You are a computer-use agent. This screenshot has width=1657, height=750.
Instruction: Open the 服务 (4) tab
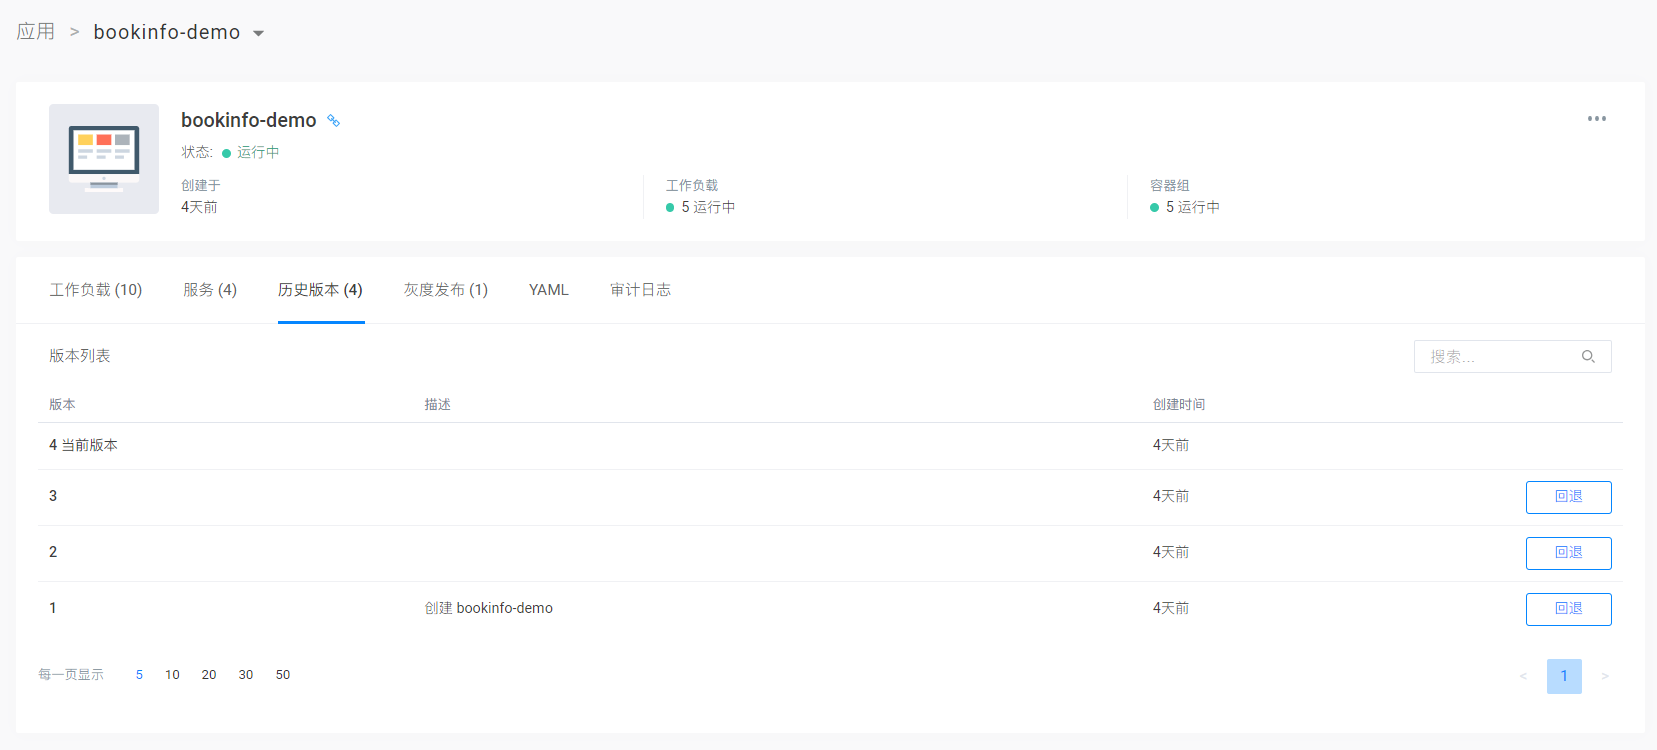(x=210, y=290)
